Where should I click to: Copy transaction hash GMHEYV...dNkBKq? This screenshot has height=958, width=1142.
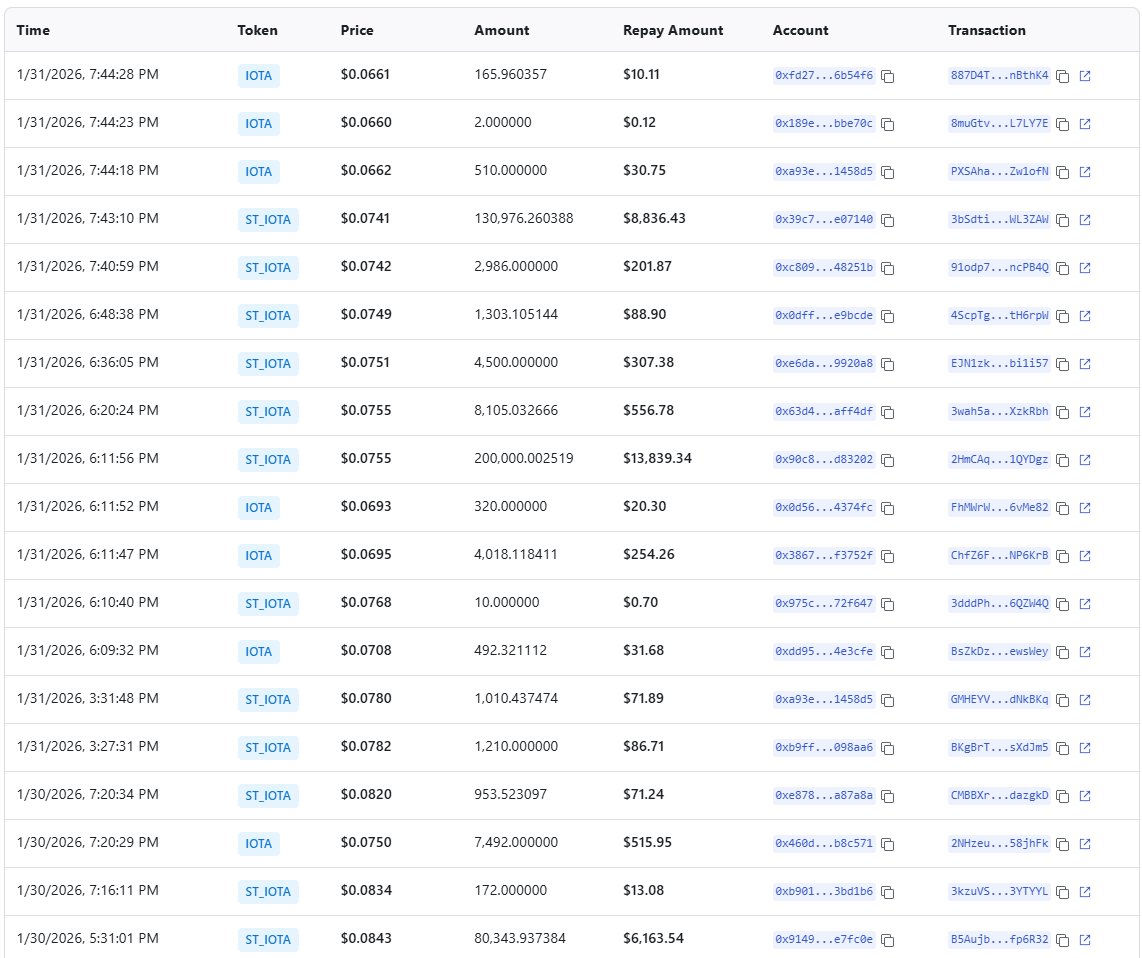coord(1063,700)
